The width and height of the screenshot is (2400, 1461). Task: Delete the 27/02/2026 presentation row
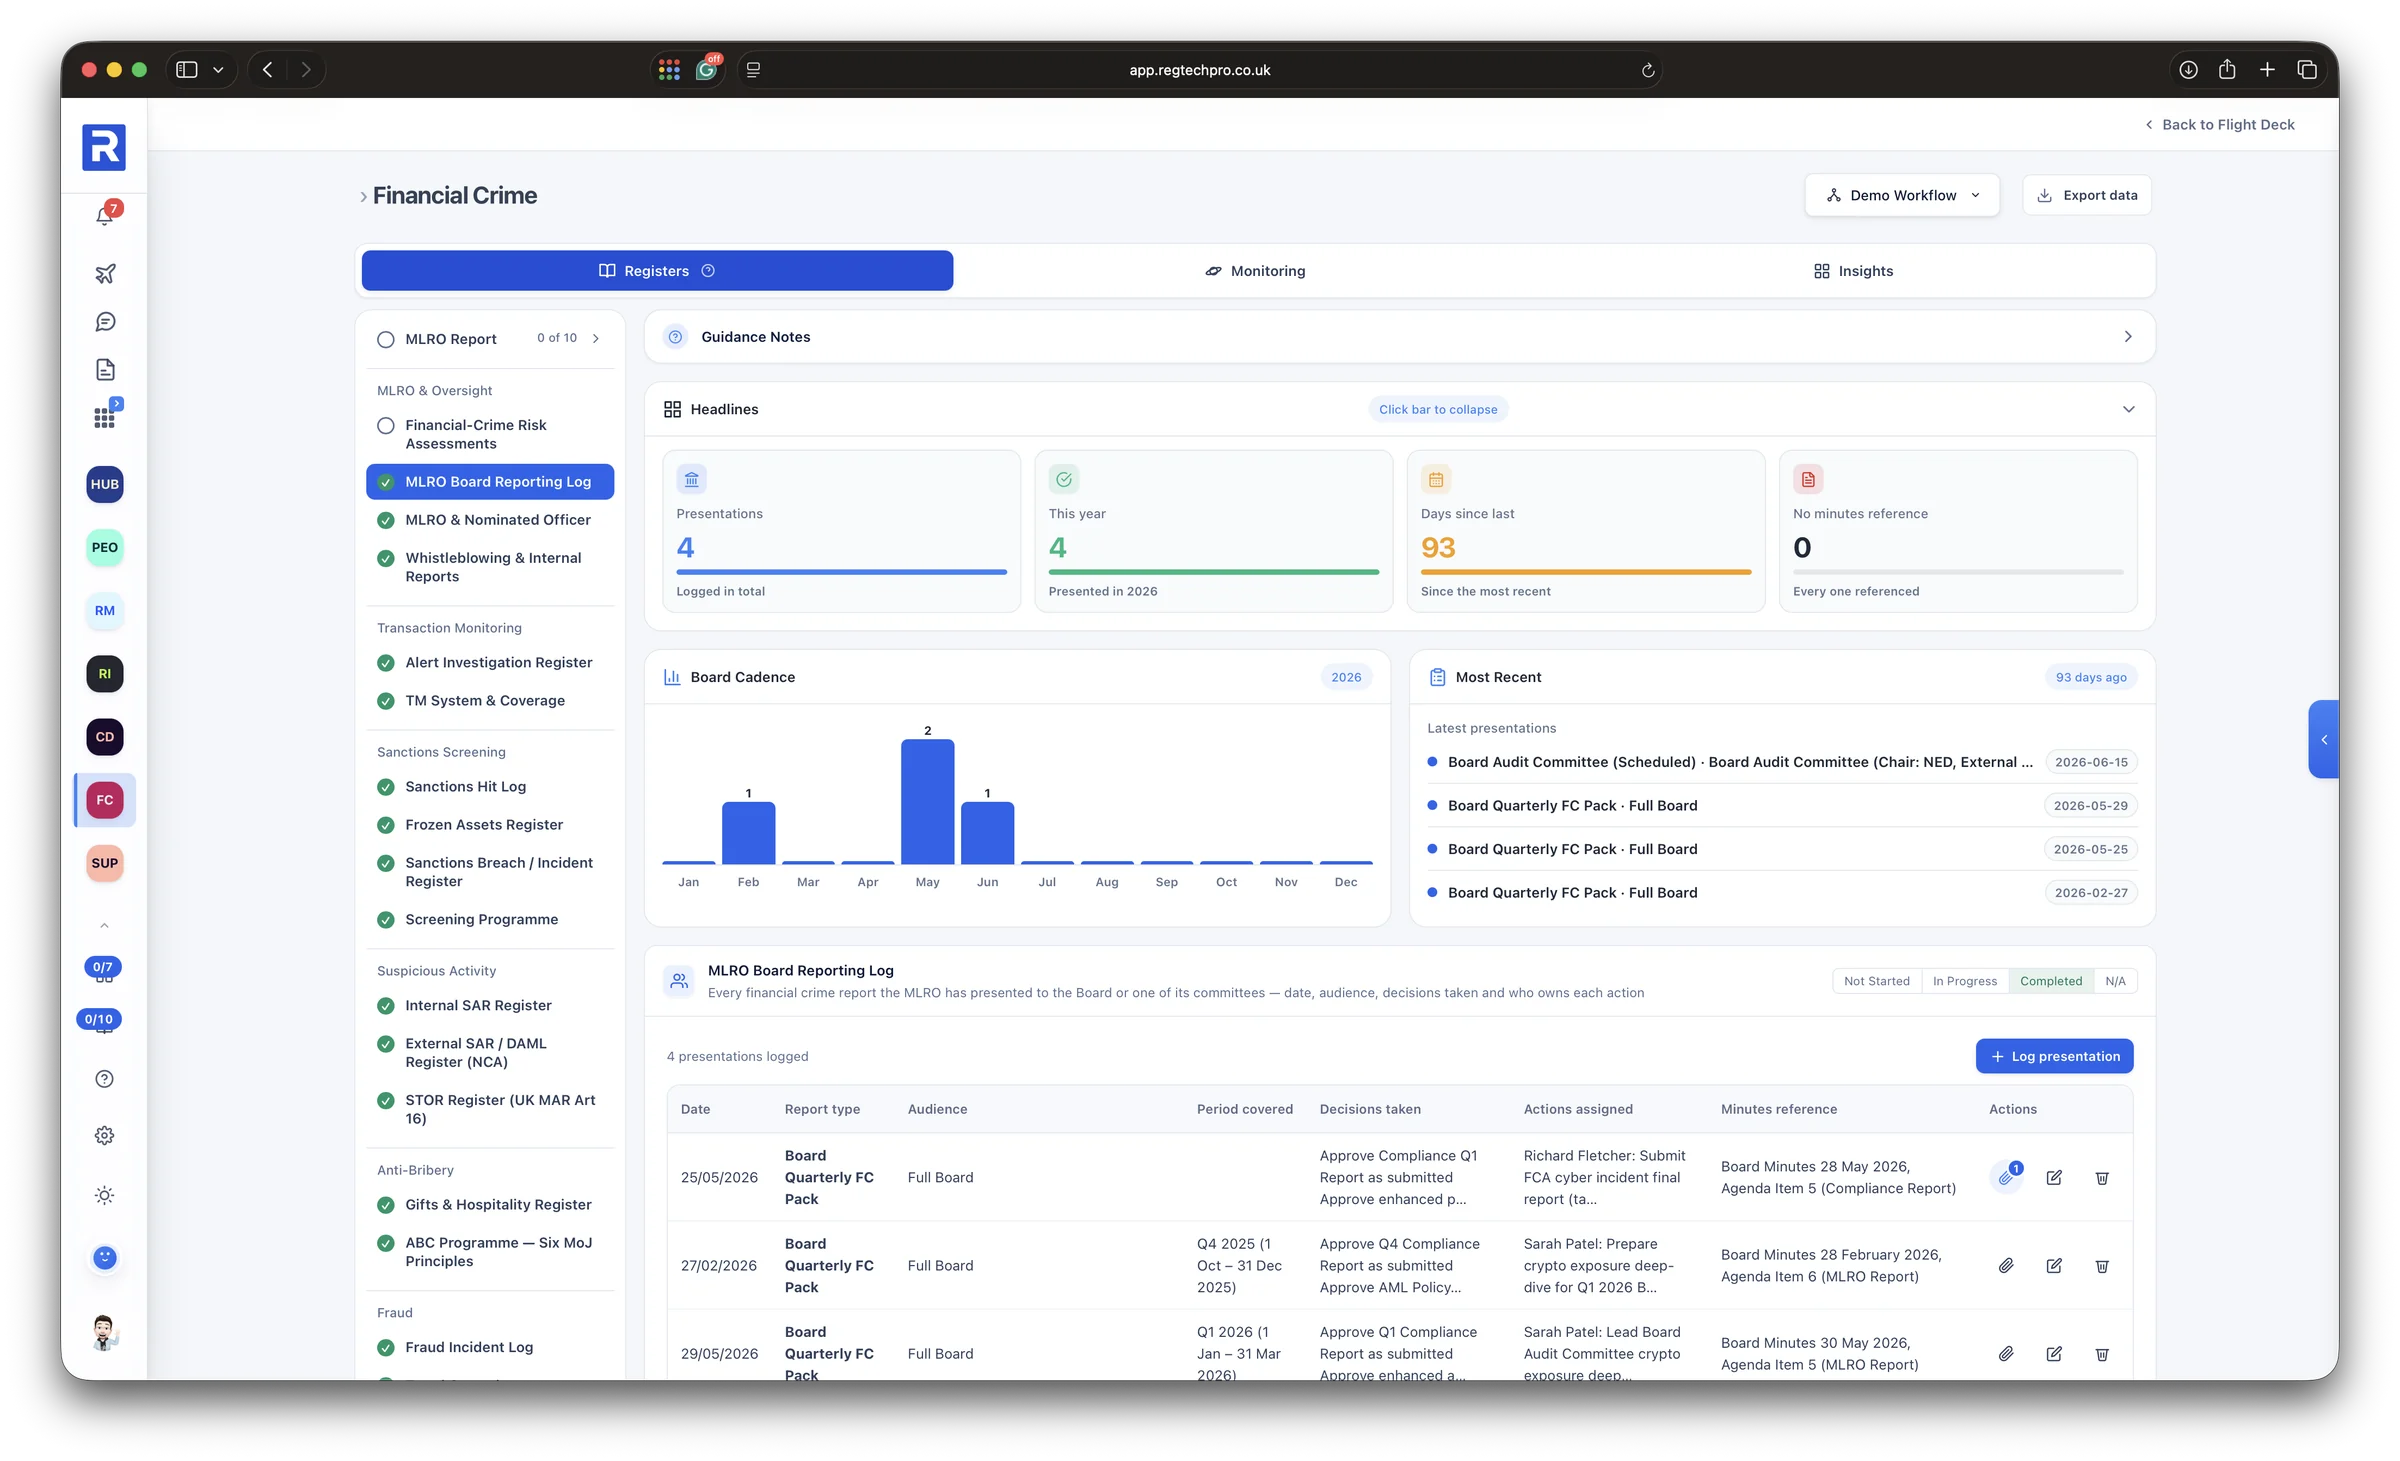pyautogui.click(x=2102, y=1265)
